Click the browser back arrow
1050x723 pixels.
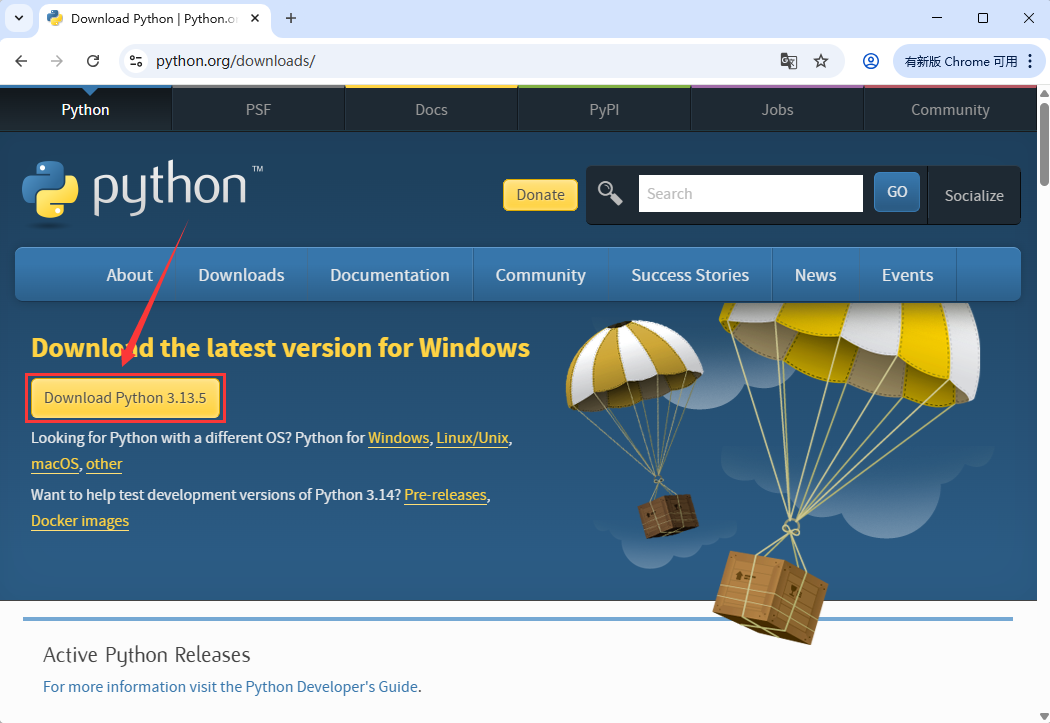click(x=21, y=61)
